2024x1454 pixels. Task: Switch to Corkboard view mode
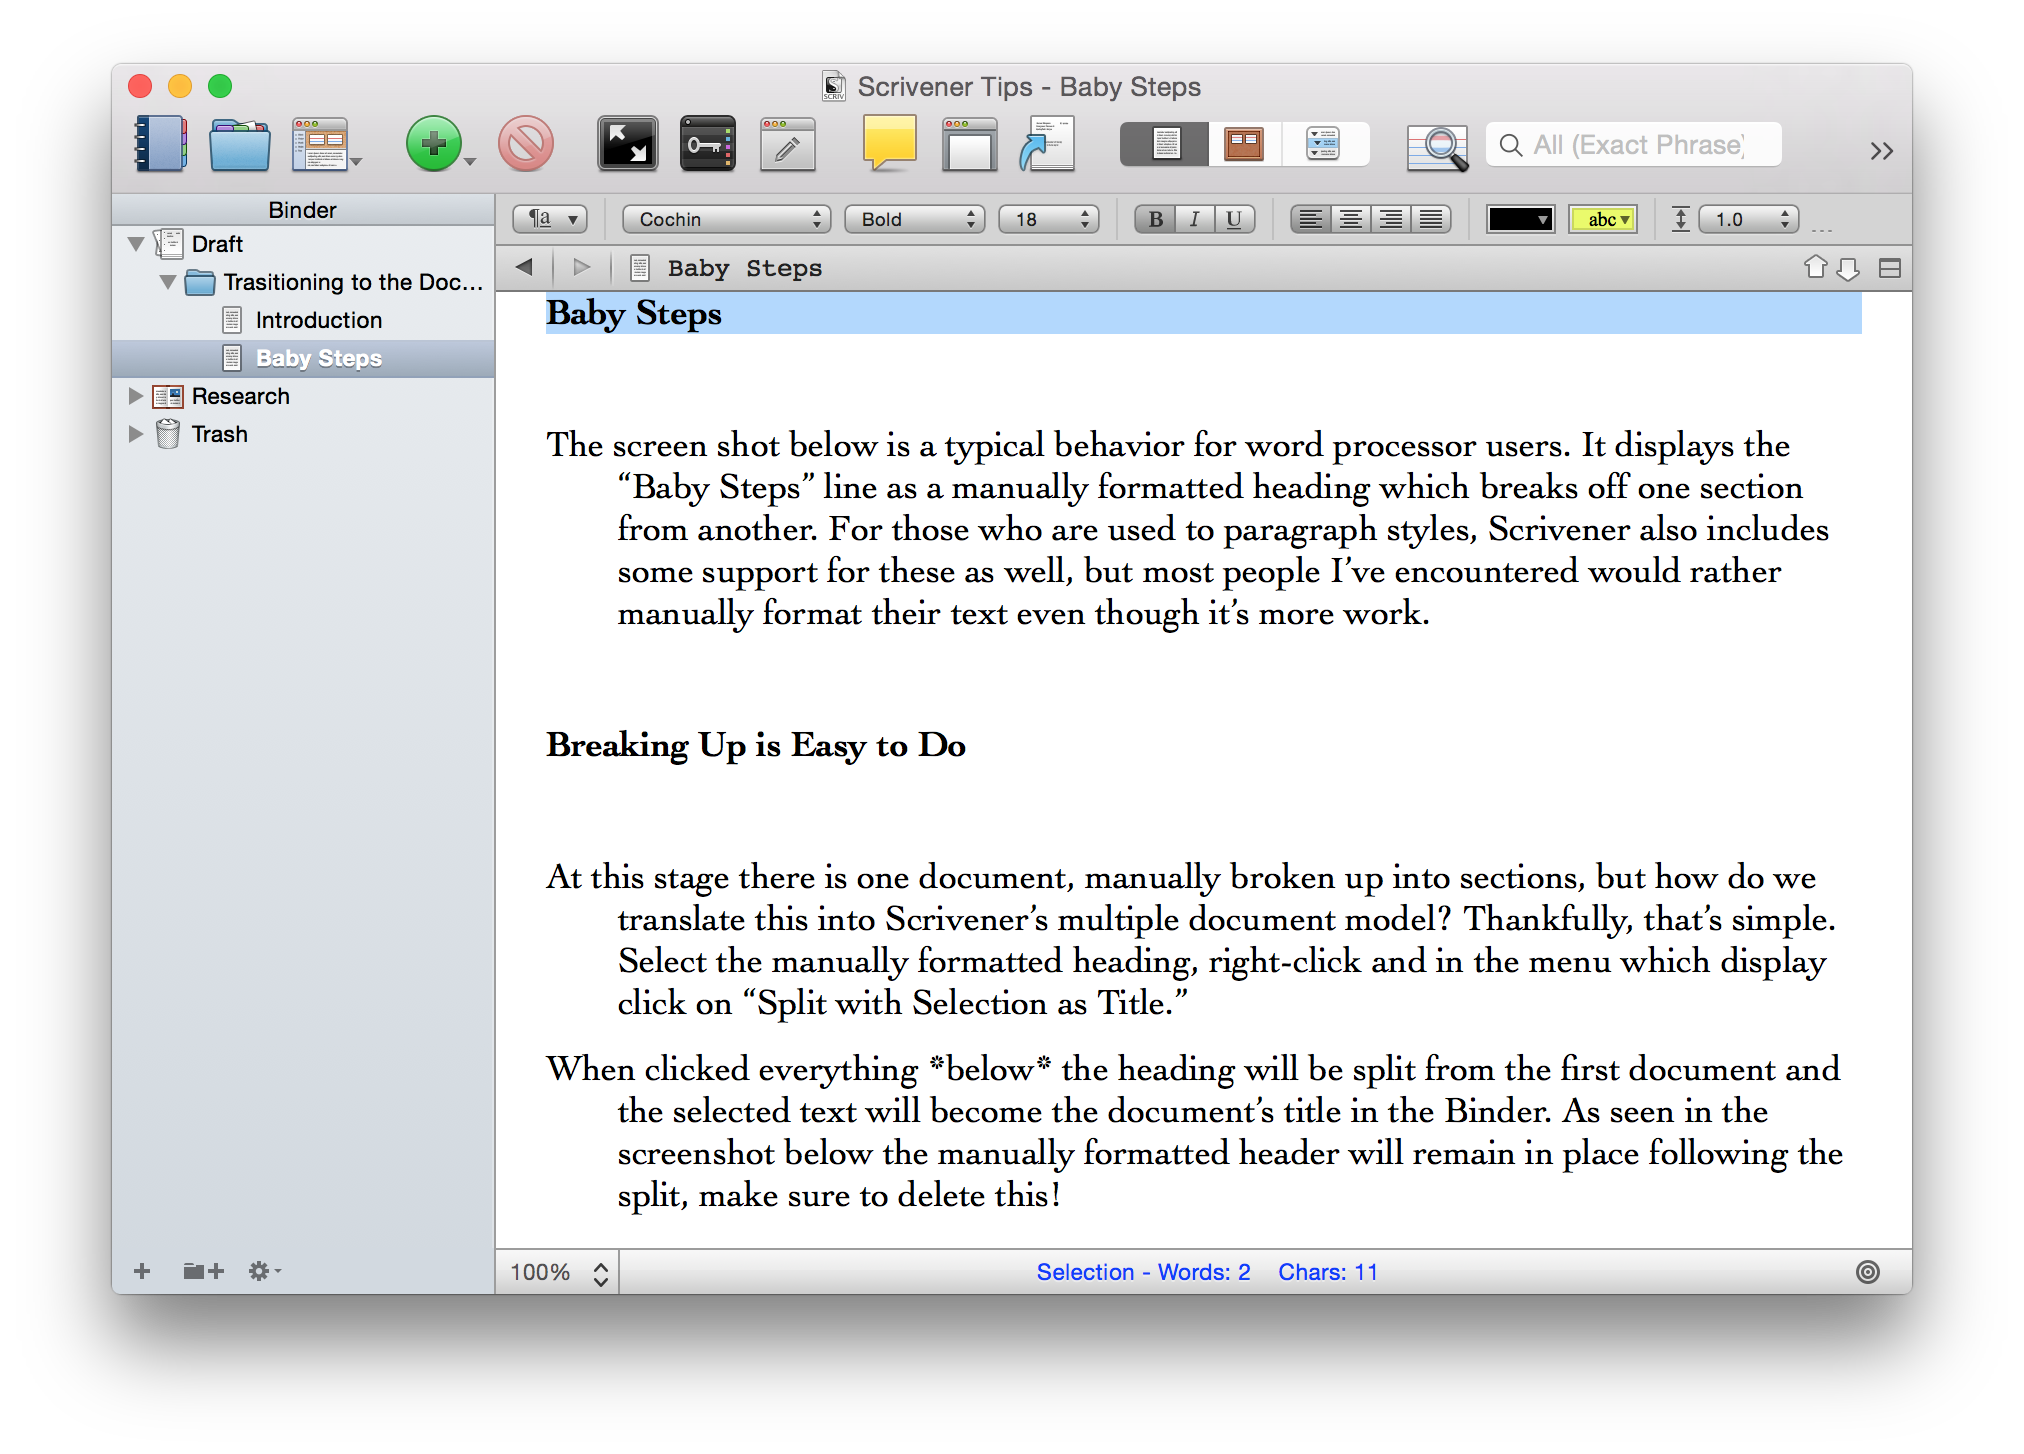pyautogui.click(x=1244, y=144)
